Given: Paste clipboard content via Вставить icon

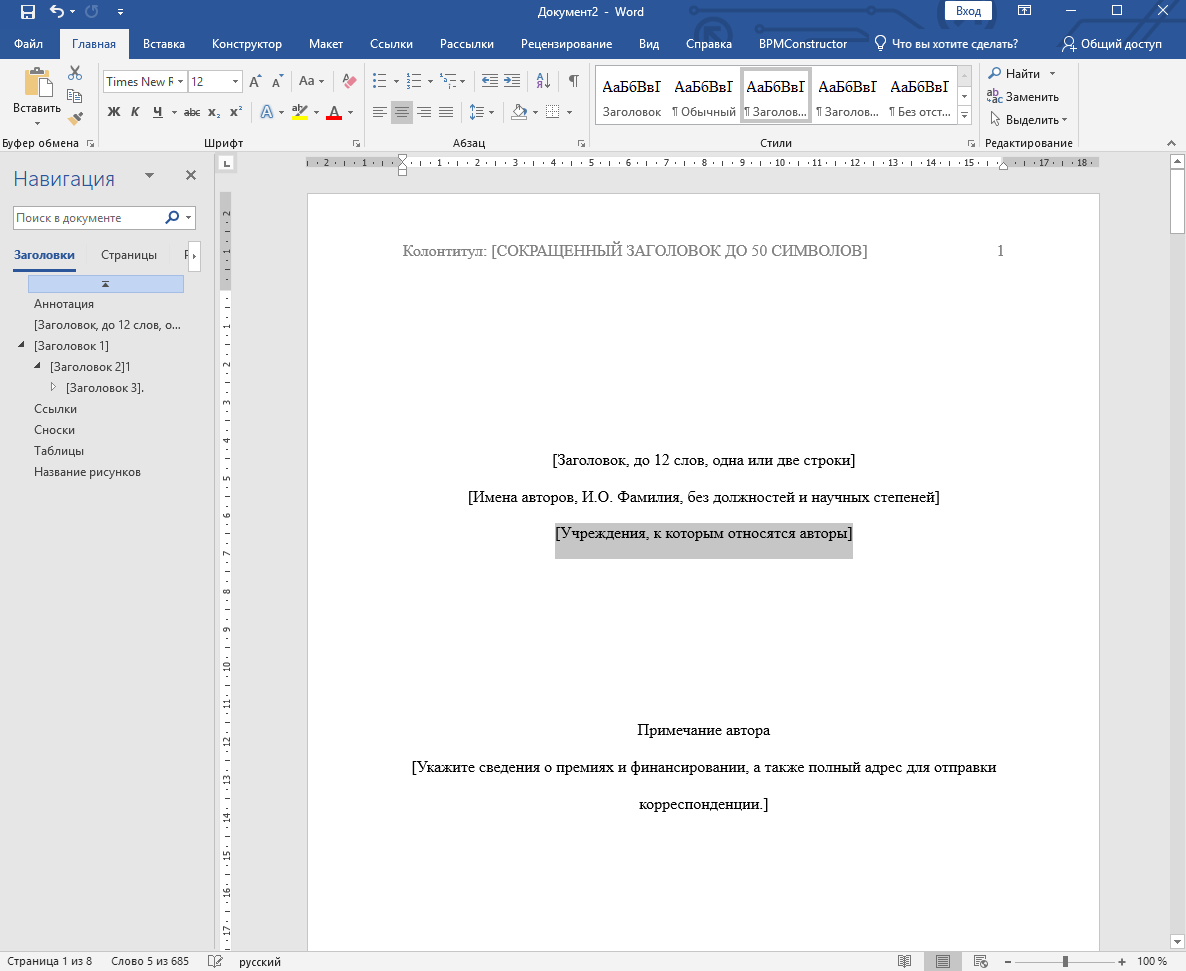Looking at the screenshot, I should (x=36, y=83).
